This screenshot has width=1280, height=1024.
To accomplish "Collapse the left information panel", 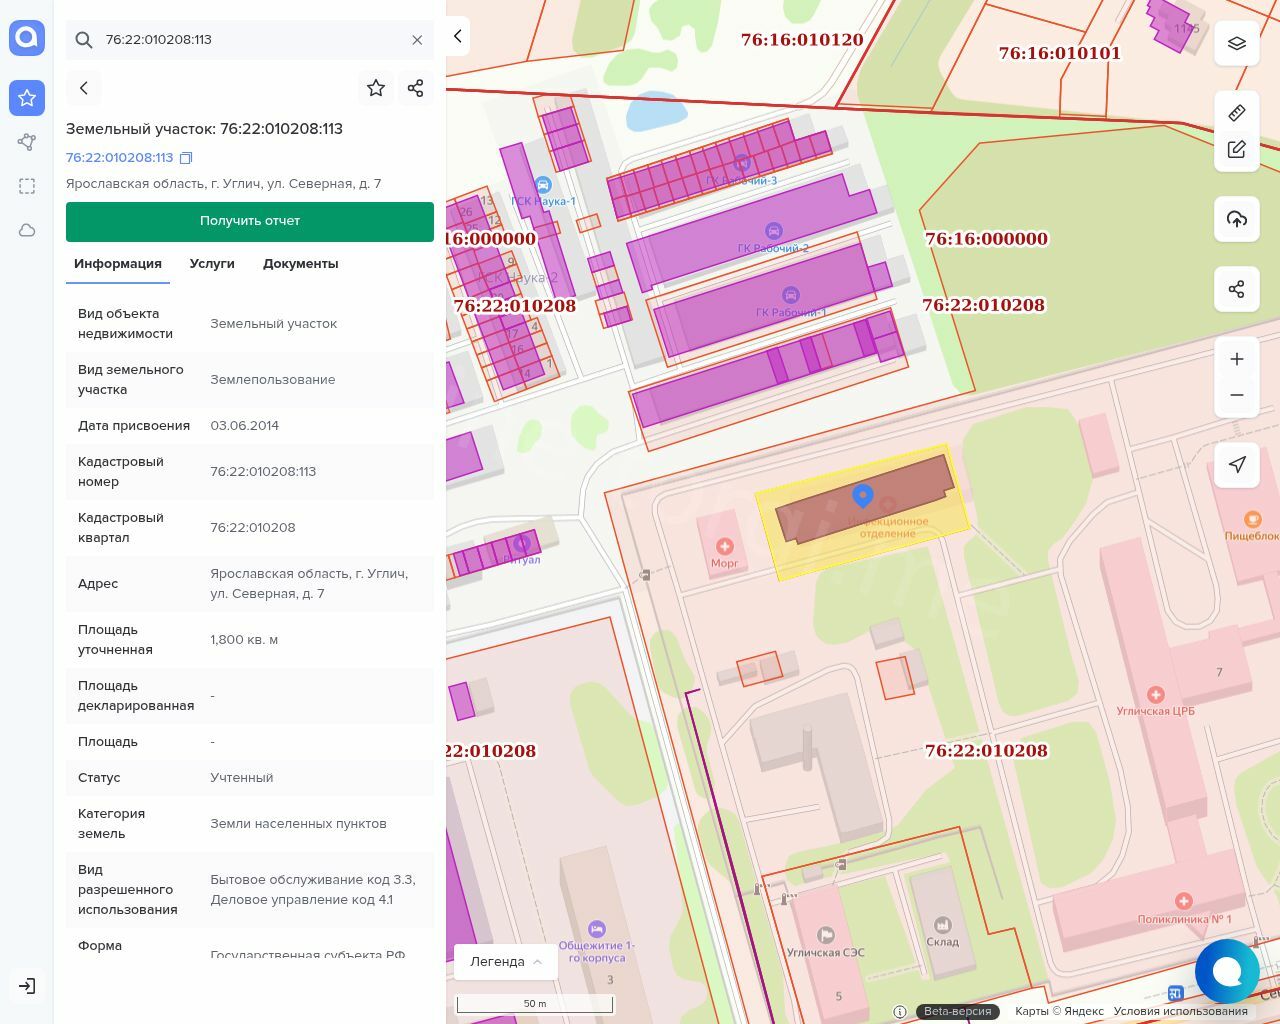I will pos(458,36).
